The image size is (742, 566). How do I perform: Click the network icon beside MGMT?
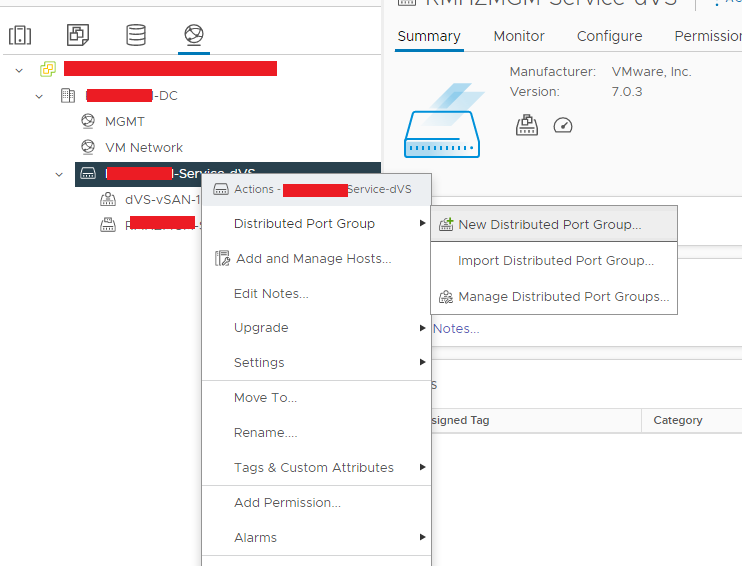(x=88, y=121)
